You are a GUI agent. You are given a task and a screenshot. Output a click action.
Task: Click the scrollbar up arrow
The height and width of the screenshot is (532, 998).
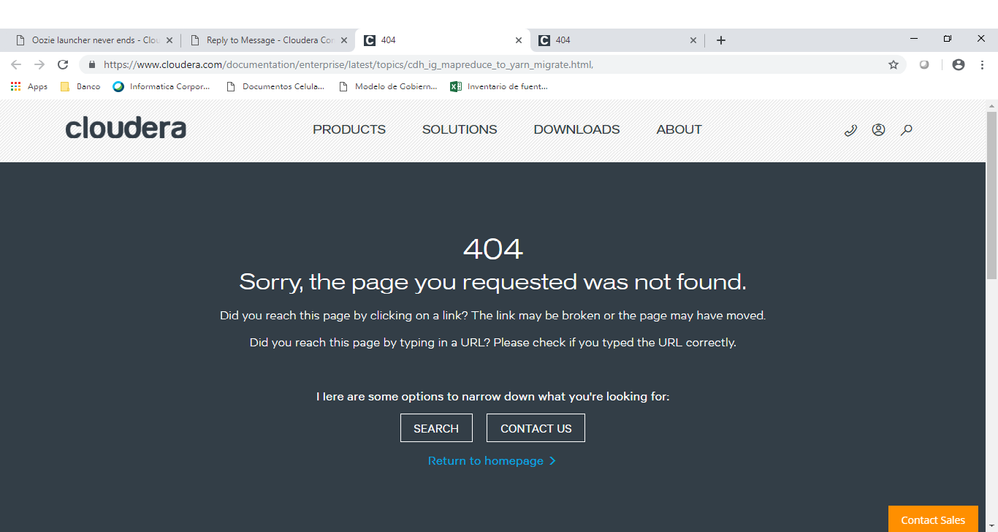point(992,106)
